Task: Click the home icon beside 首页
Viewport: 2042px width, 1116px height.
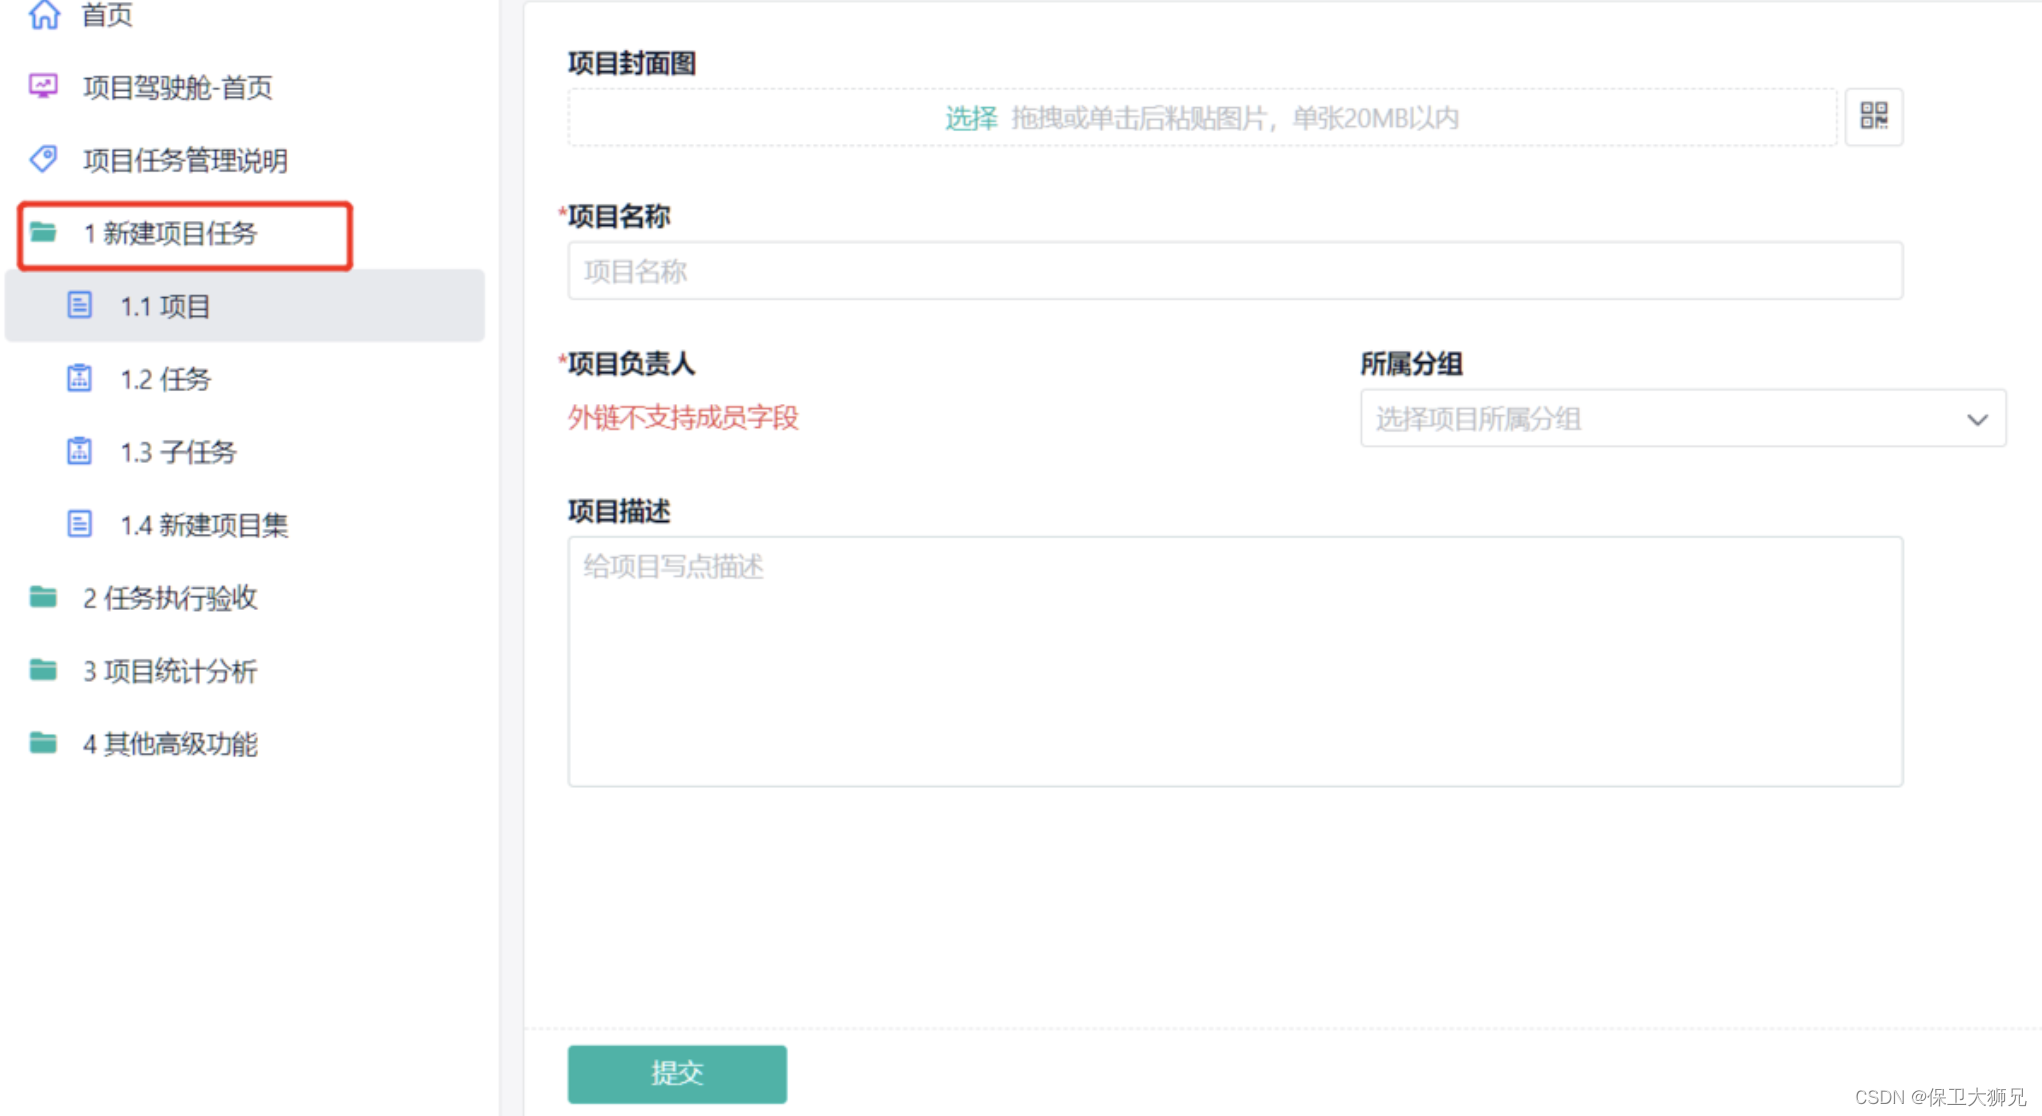Action: tap(44, 14)
